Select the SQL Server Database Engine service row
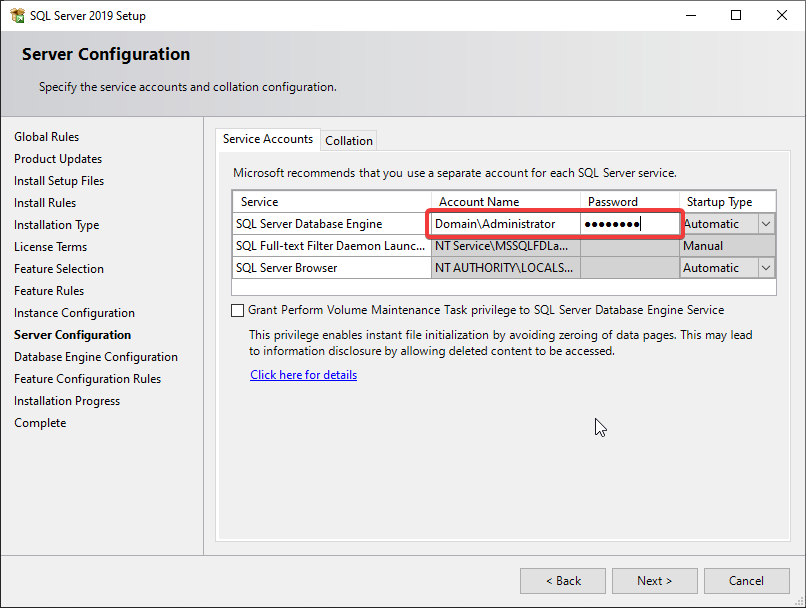 pyautogui.click(x=332, y=224)
